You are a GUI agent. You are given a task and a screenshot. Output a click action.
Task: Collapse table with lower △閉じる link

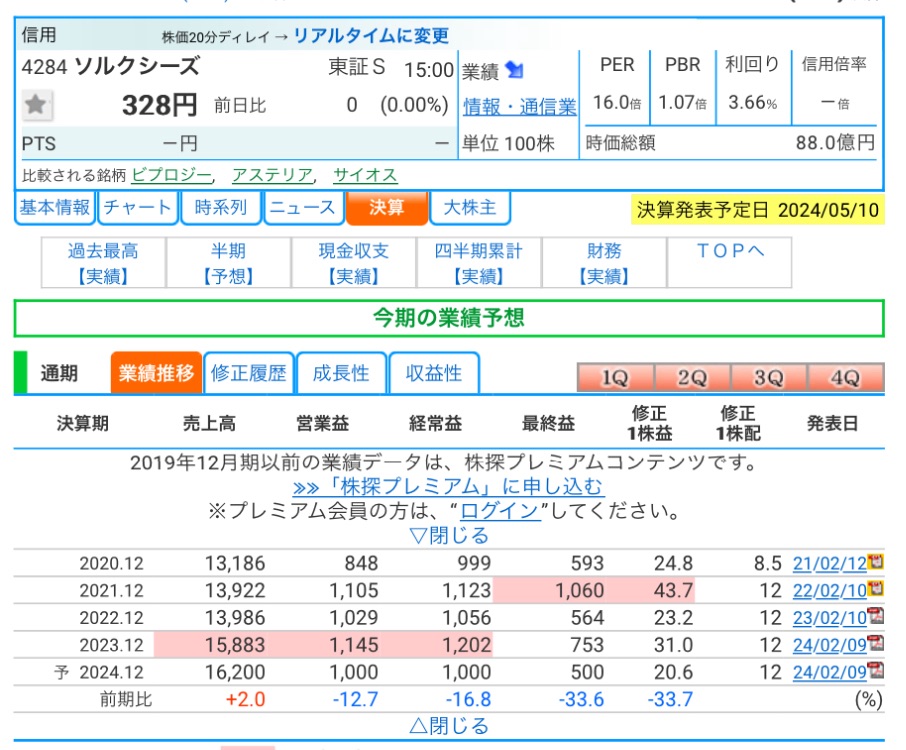tap(449, 726)
